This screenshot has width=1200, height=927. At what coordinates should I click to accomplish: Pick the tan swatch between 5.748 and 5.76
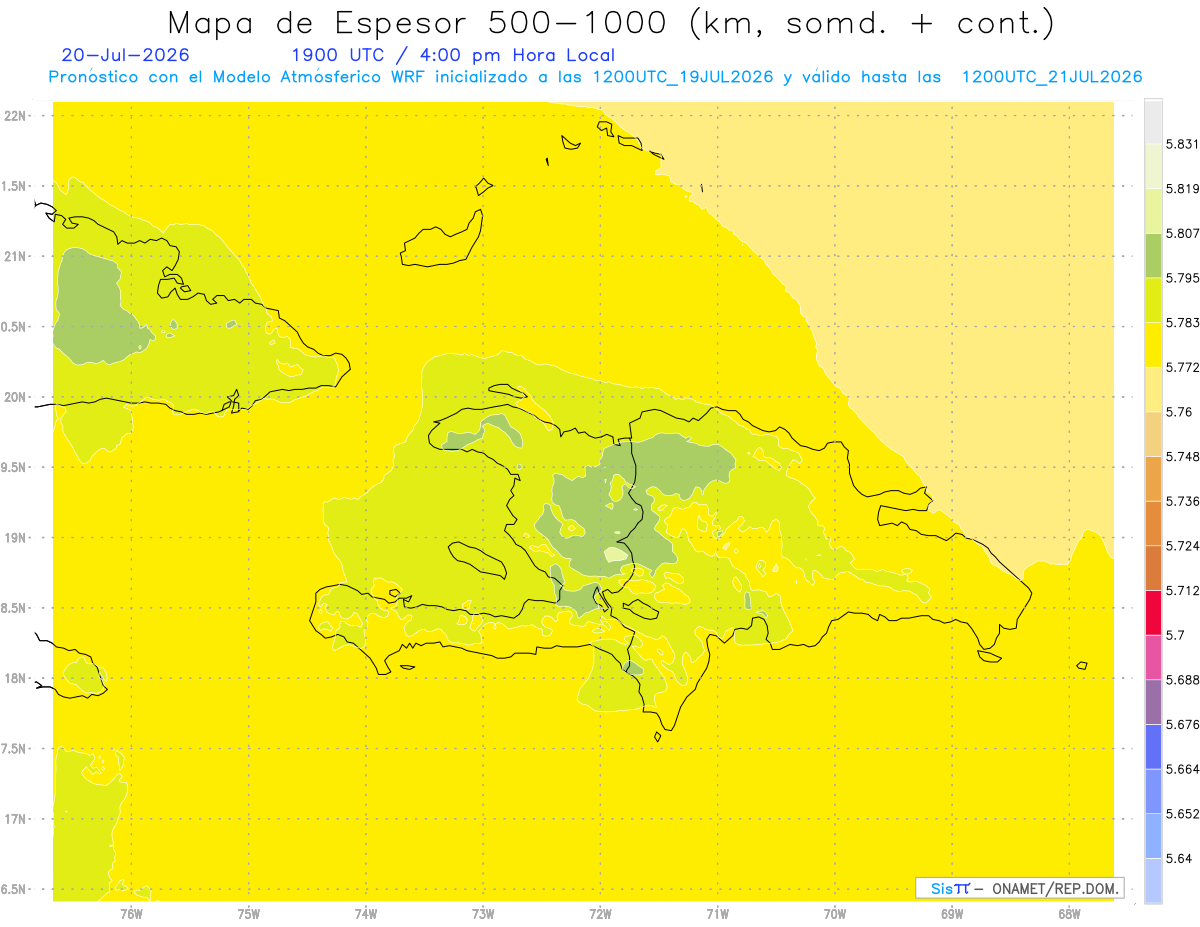[1153, 434]
